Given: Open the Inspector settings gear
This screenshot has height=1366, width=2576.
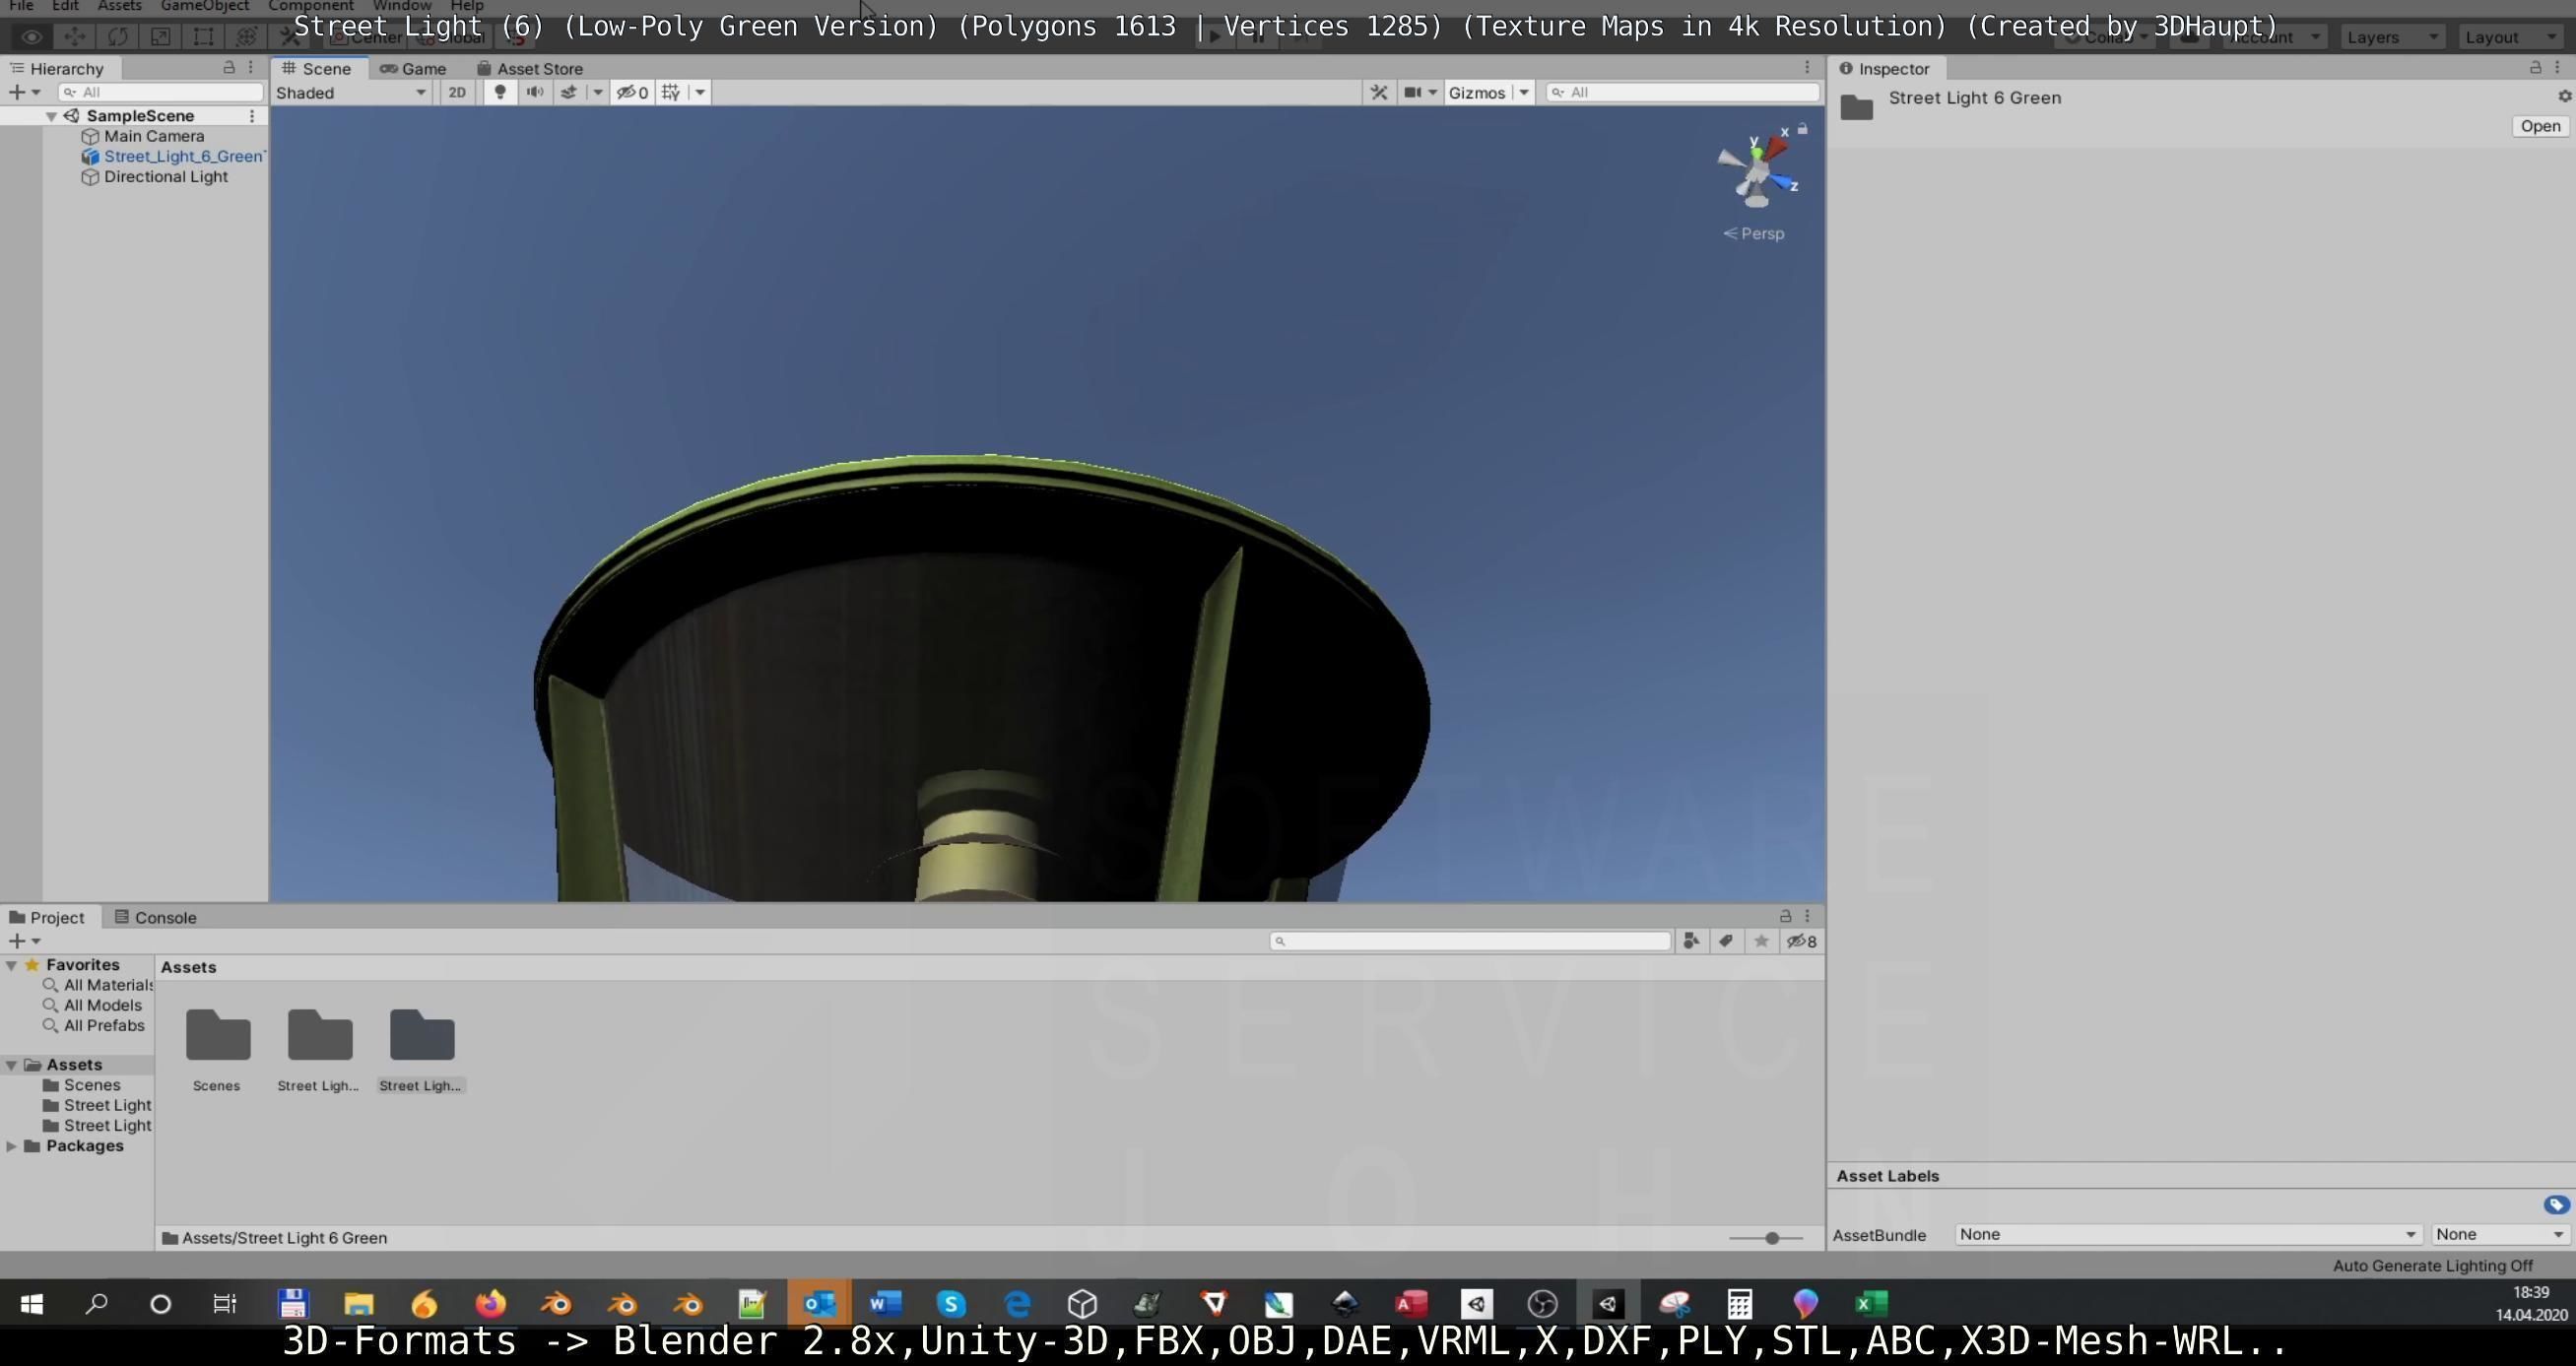Looking at the screenshot, I should click(x=2564, y=96).
